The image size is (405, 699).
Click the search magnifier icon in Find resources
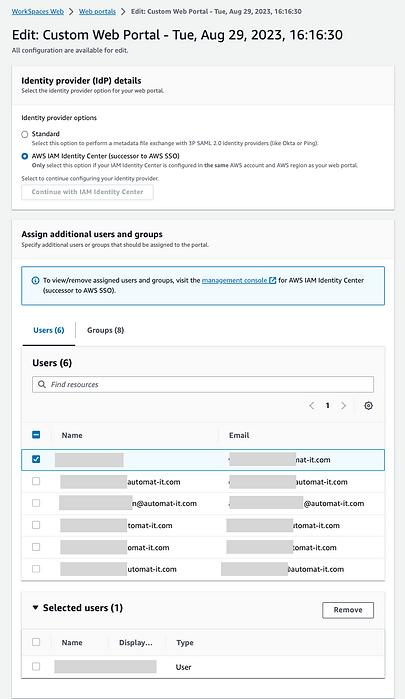(41, 384)
